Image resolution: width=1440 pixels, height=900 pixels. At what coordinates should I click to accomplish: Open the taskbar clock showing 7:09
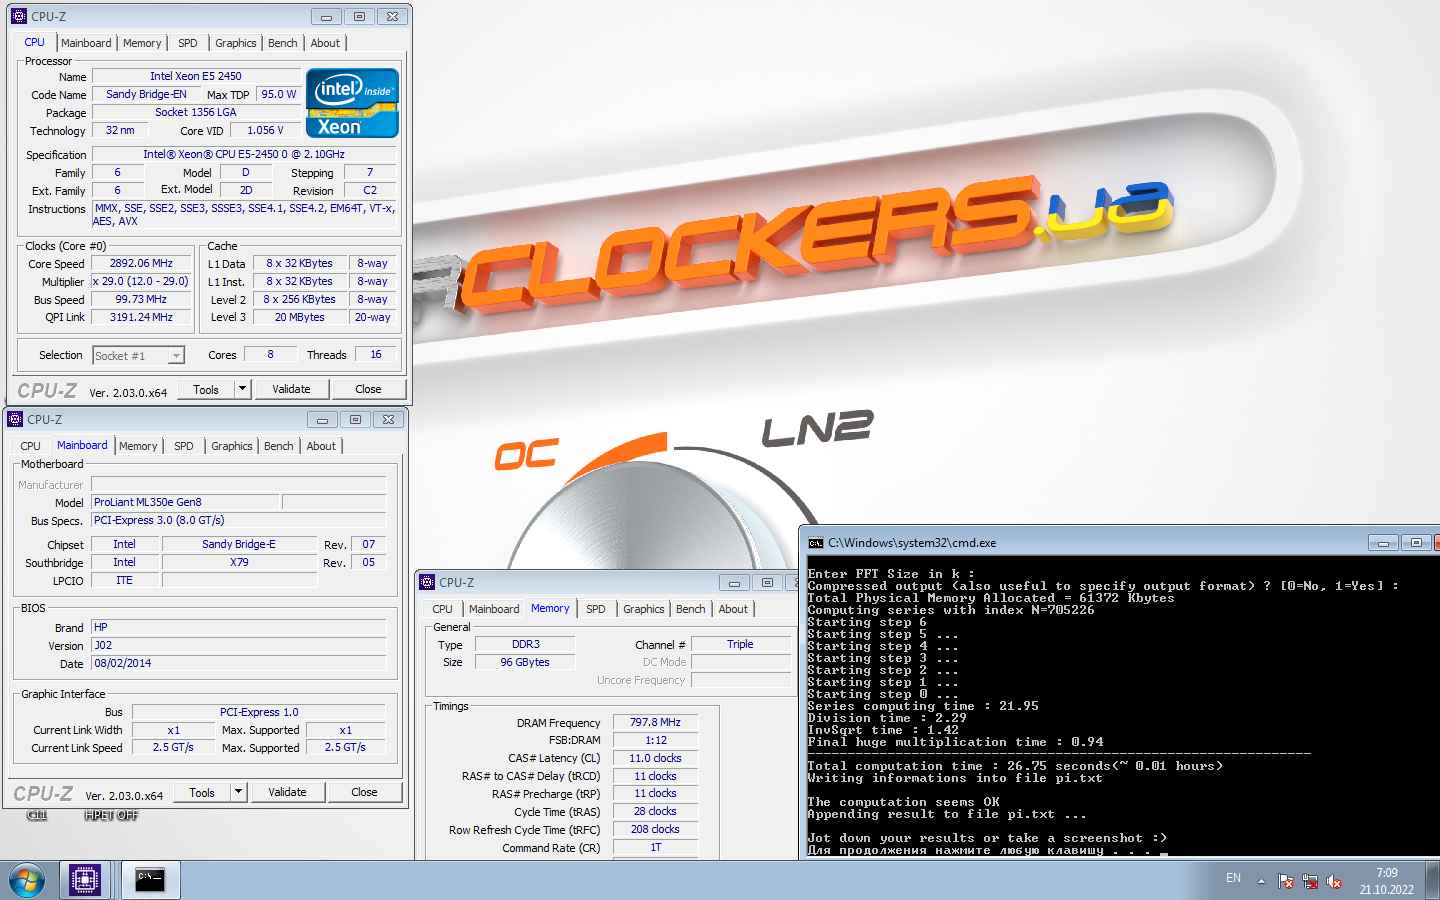(1387, 881)
